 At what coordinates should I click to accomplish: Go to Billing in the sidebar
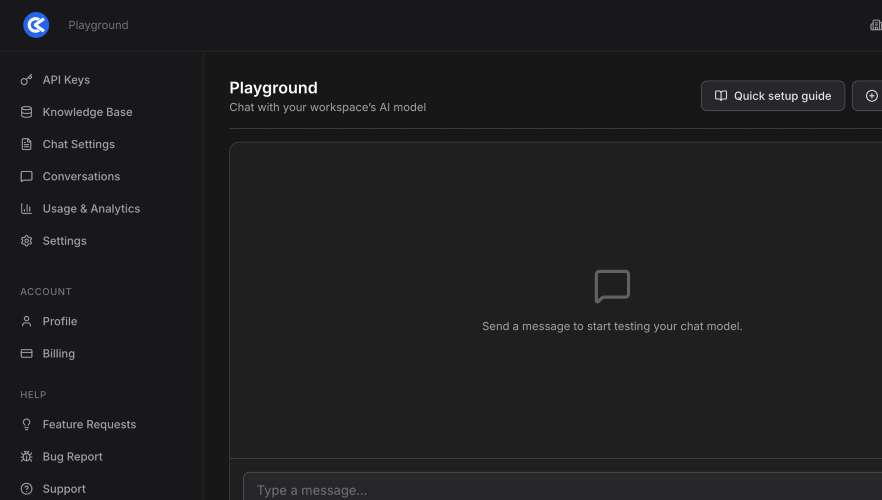click(x=58, y=354)
